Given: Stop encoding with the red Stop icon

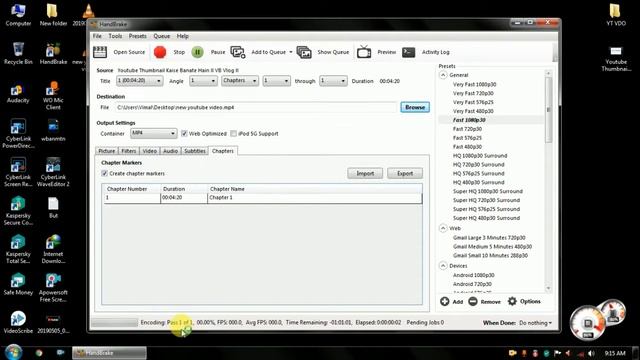Looking at the screenshot, I should [160, 52].
